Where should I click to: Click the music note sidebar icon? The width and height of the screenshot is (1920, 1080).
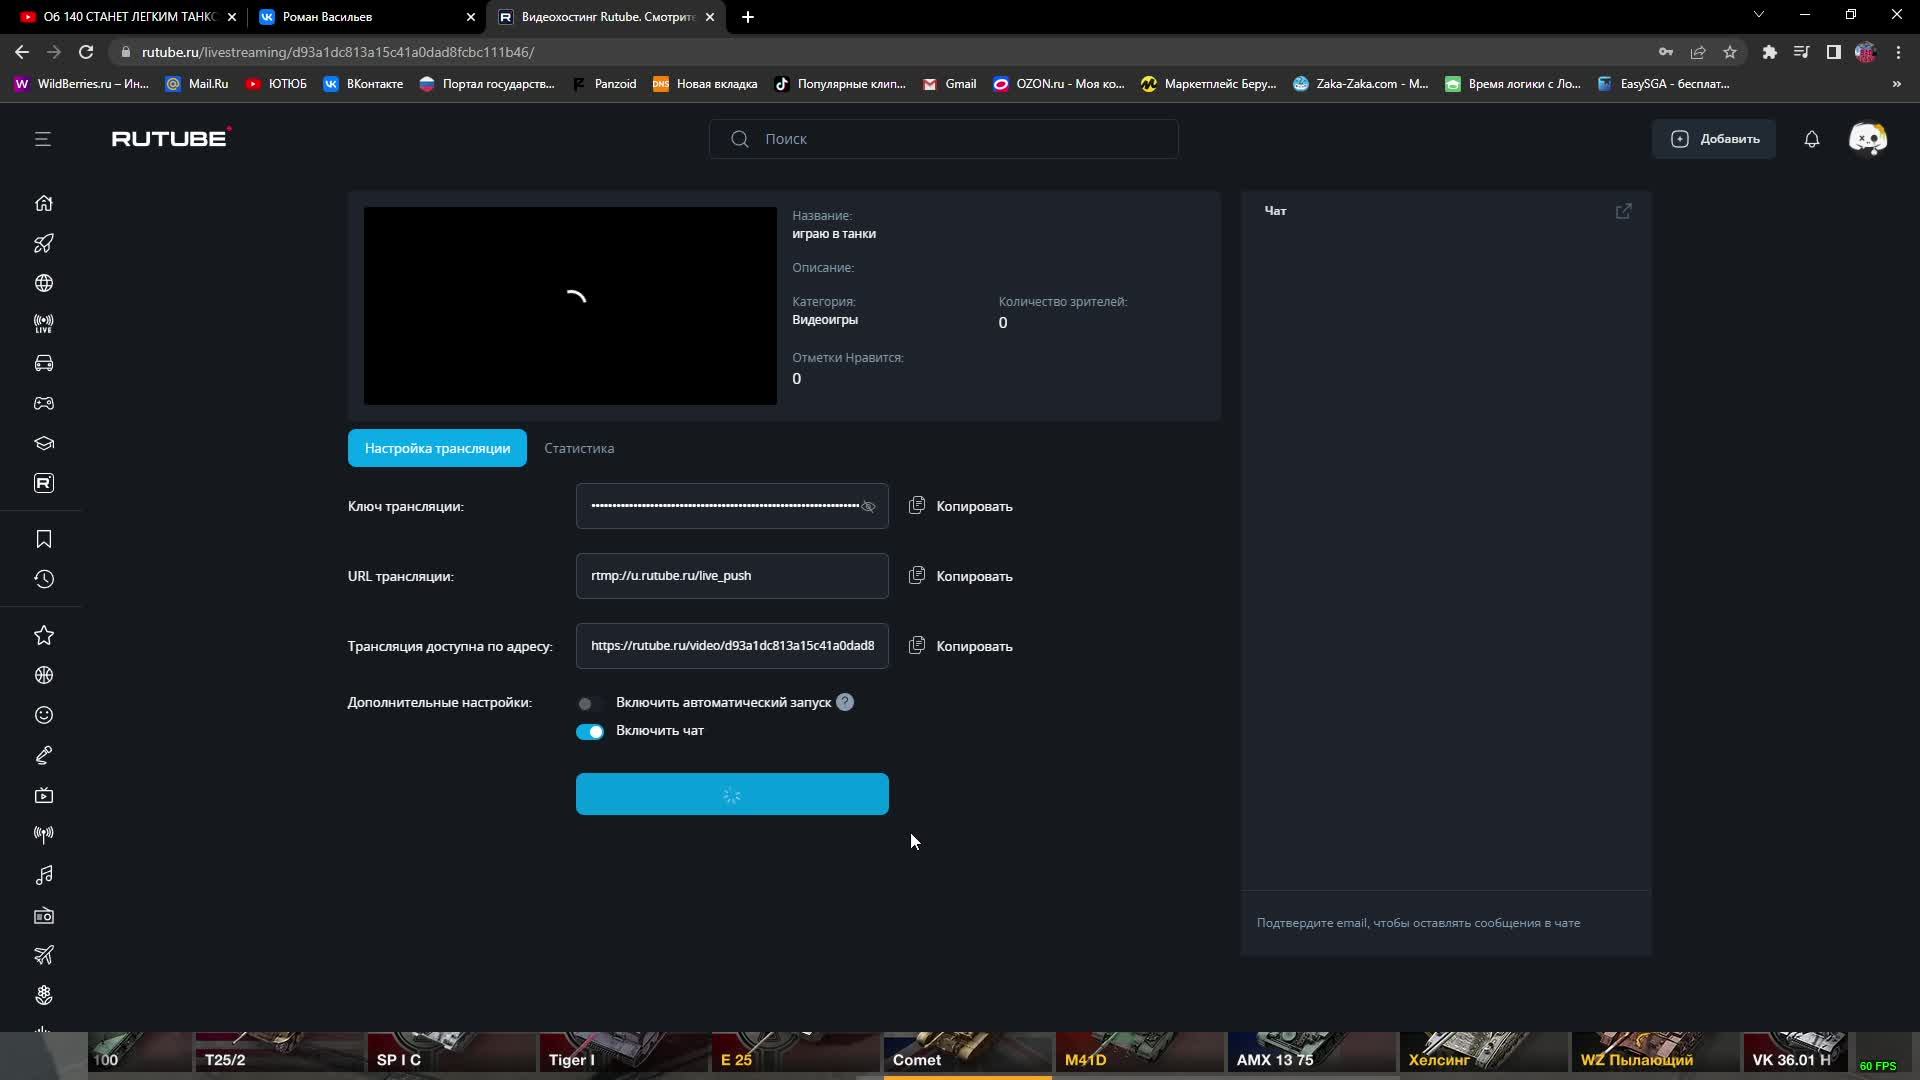[x=44, y=875]
